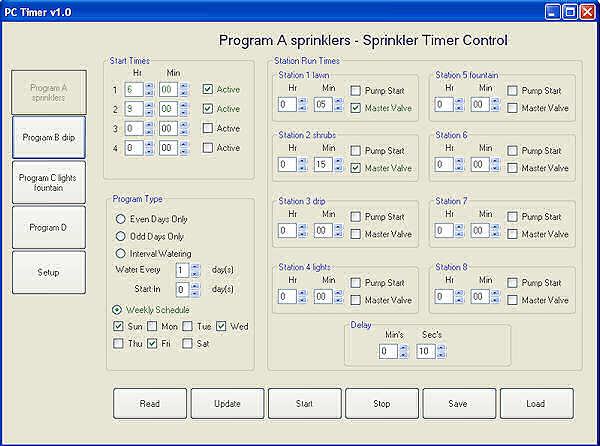Choose Interval Watering program type

tap(121, 254)
